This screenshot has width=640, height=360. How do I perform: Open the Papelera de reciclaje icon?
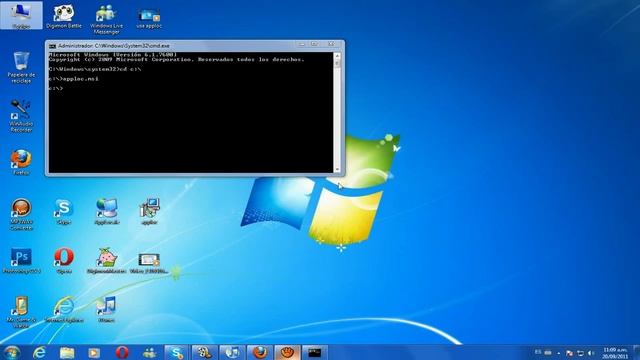(x=21, y=67)
